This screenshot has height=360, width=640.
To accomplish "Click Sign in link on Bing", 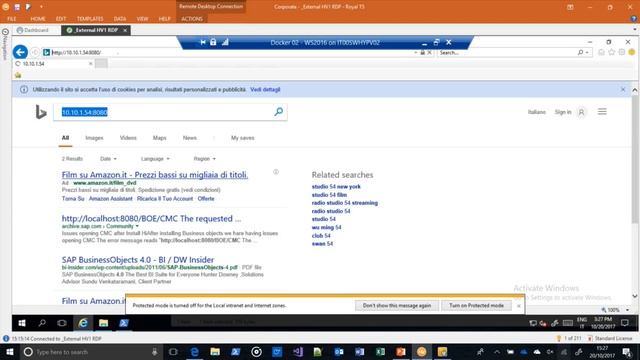I will click(x=563, y=112).
